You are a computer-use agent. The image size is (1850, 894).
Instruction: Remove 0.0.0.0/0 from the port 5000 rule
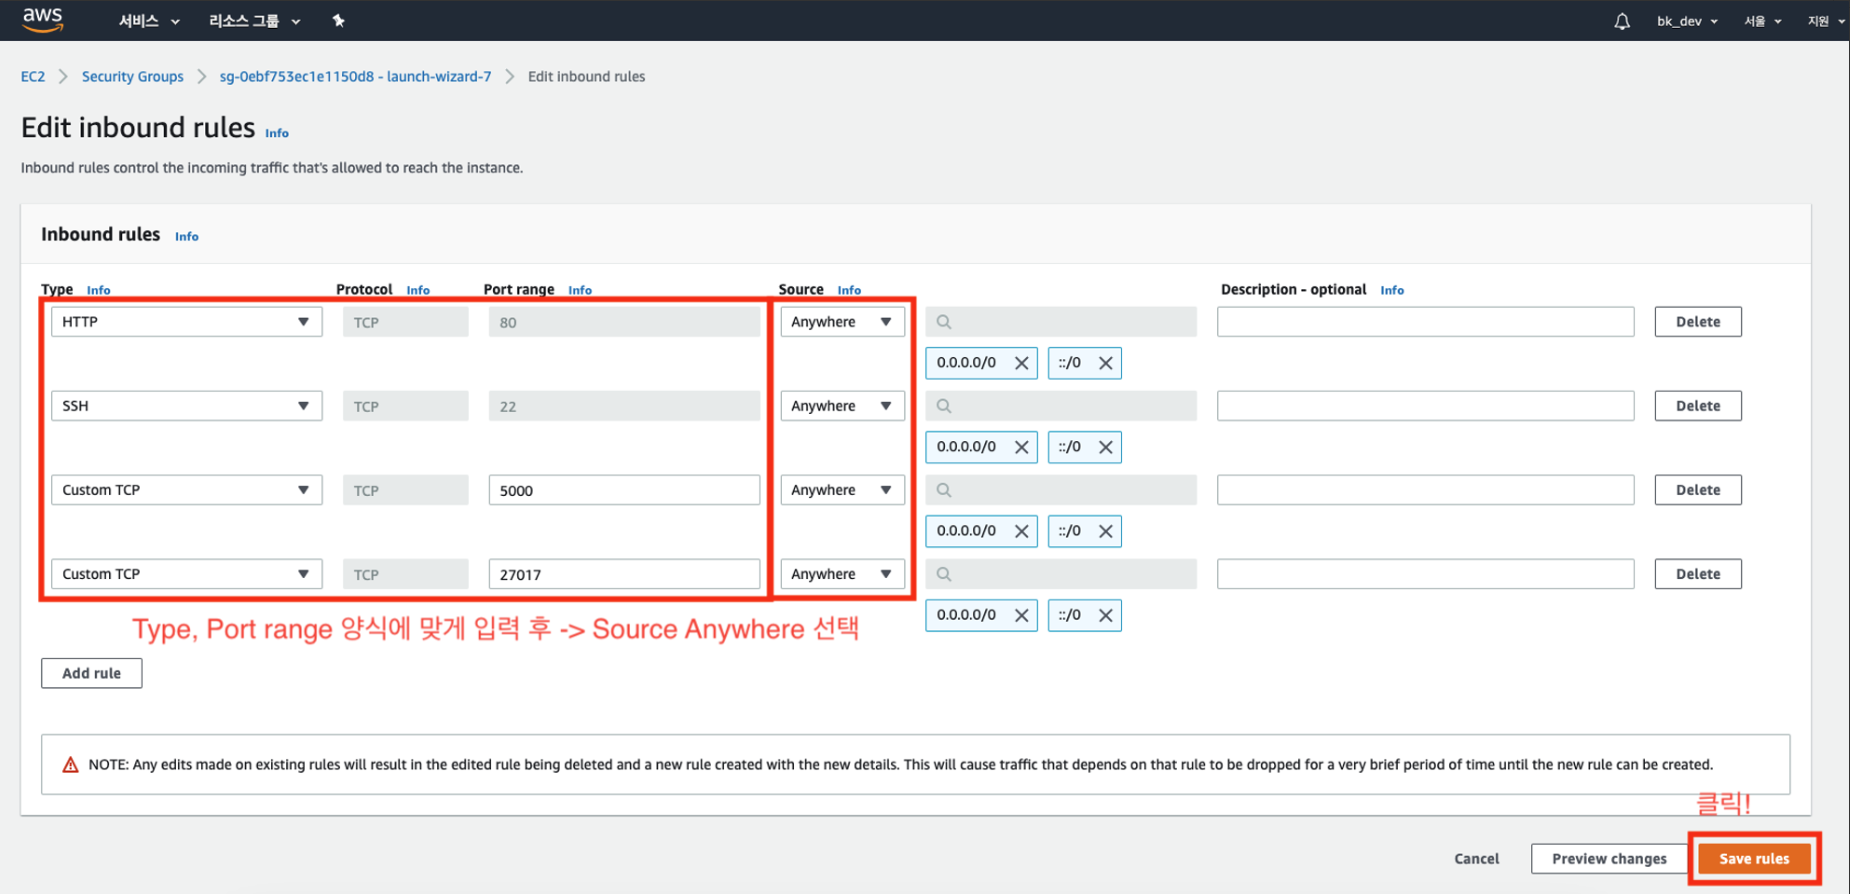tap(1021, 531)
